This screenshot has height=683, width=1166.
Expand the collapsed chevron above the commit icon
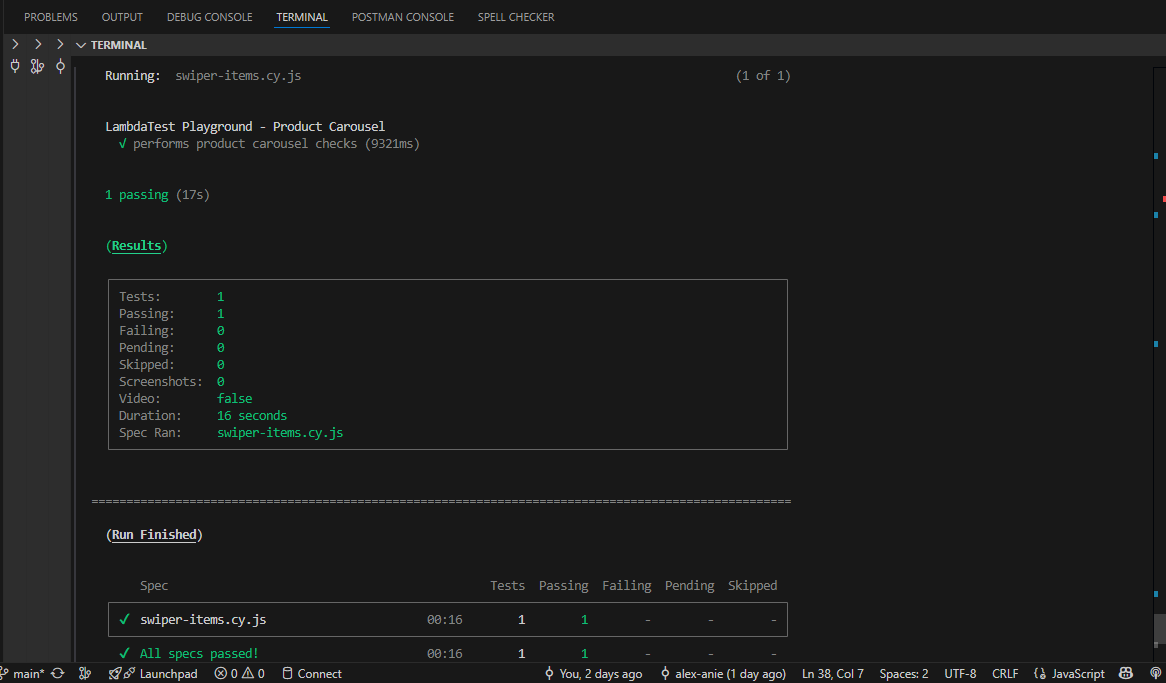60,45
